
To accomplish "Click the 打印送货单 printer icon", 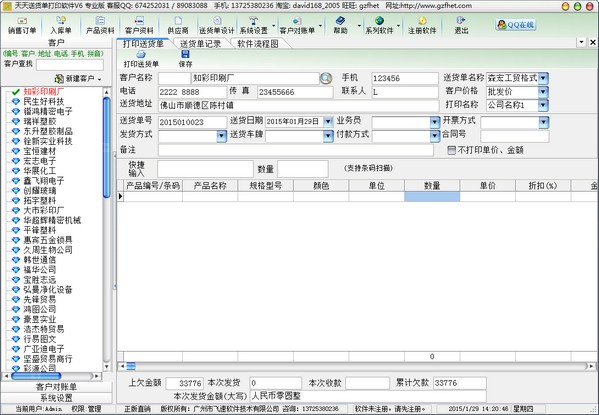I will [x=141, y=54].
